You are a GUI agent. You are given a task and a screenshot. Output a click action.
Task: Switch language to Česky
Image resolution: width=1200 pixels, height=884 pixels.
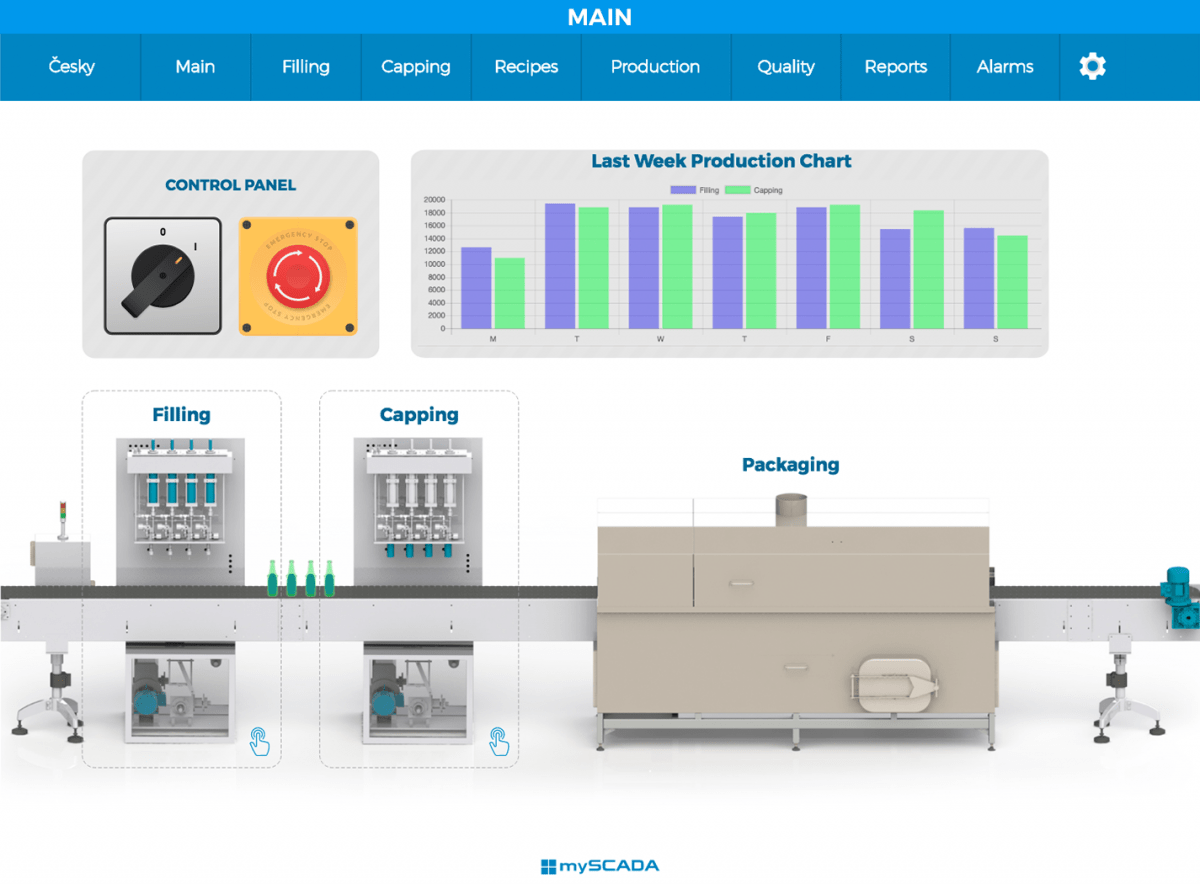click(x=71, y=67)
